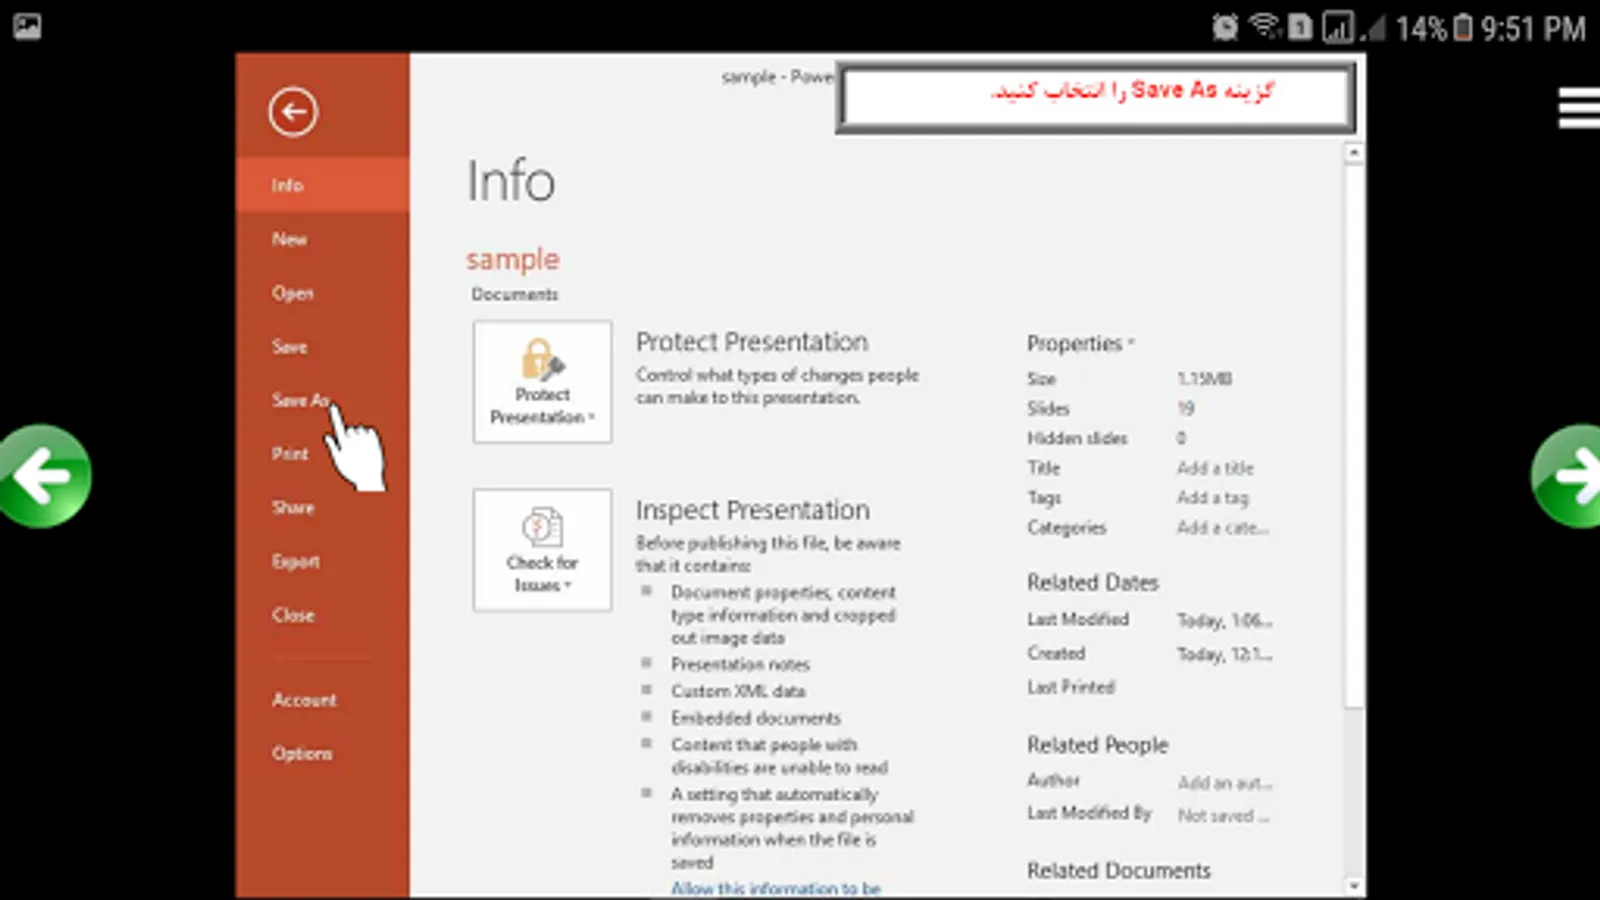Click the sample presentation name heading

[513, 260]
